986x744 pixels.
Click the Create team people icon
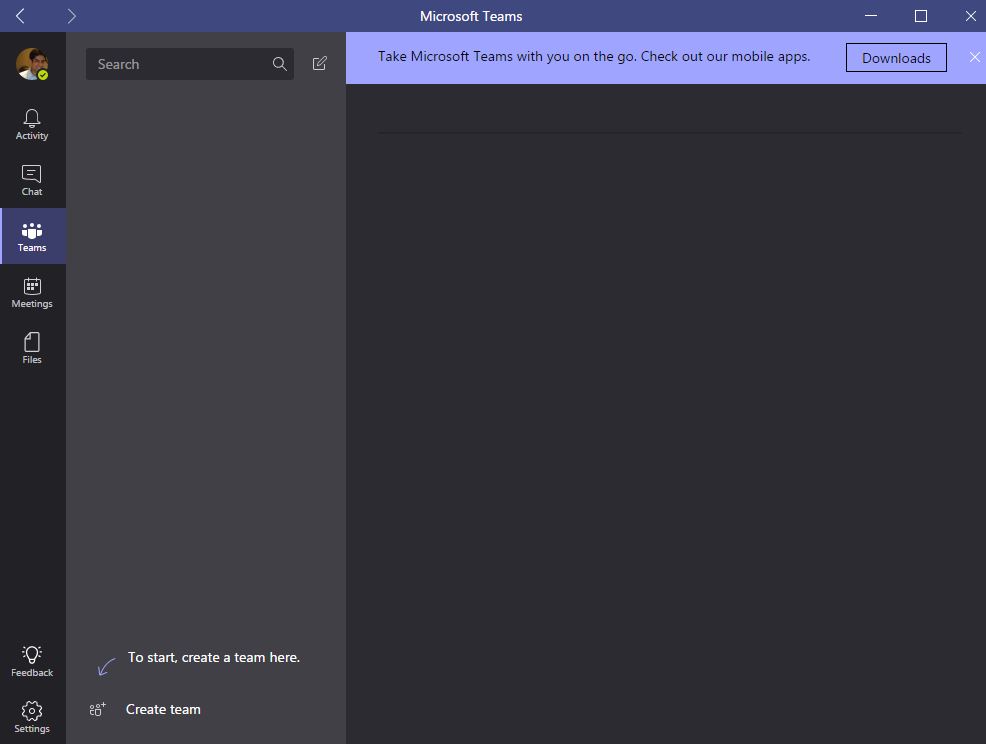[97, 709]
